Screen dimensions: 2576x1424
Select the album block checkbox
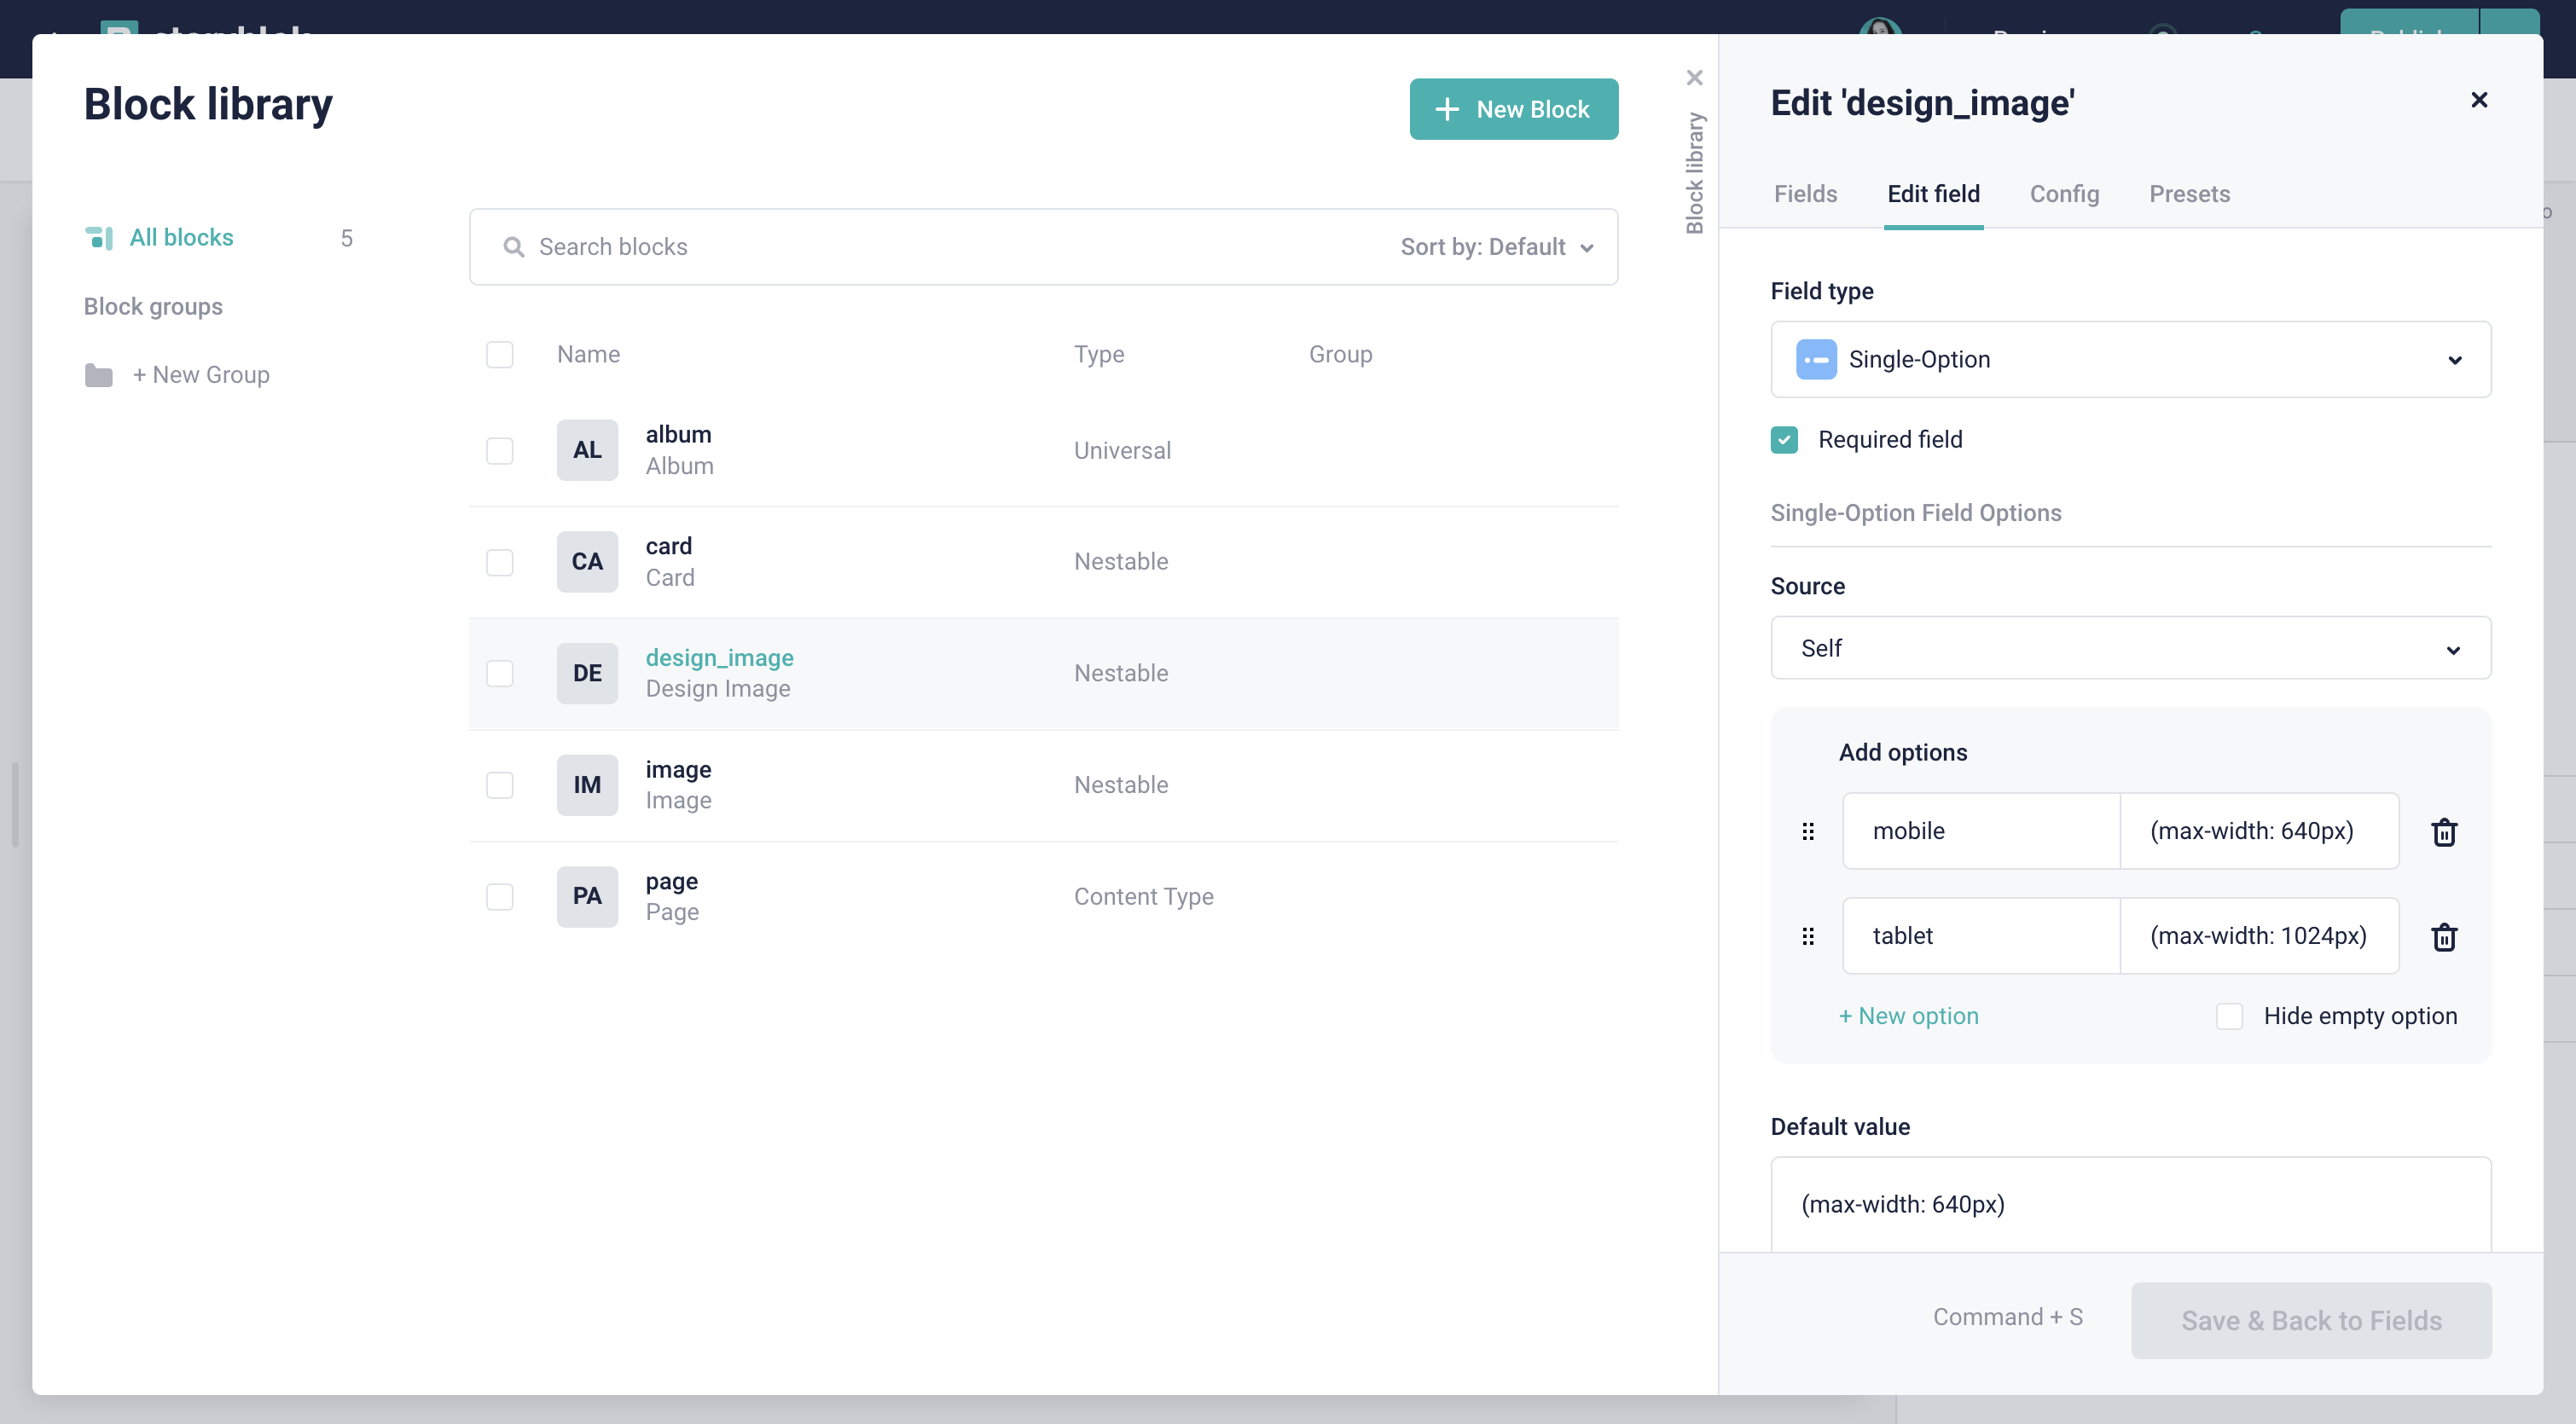click(x=500, y=451)
